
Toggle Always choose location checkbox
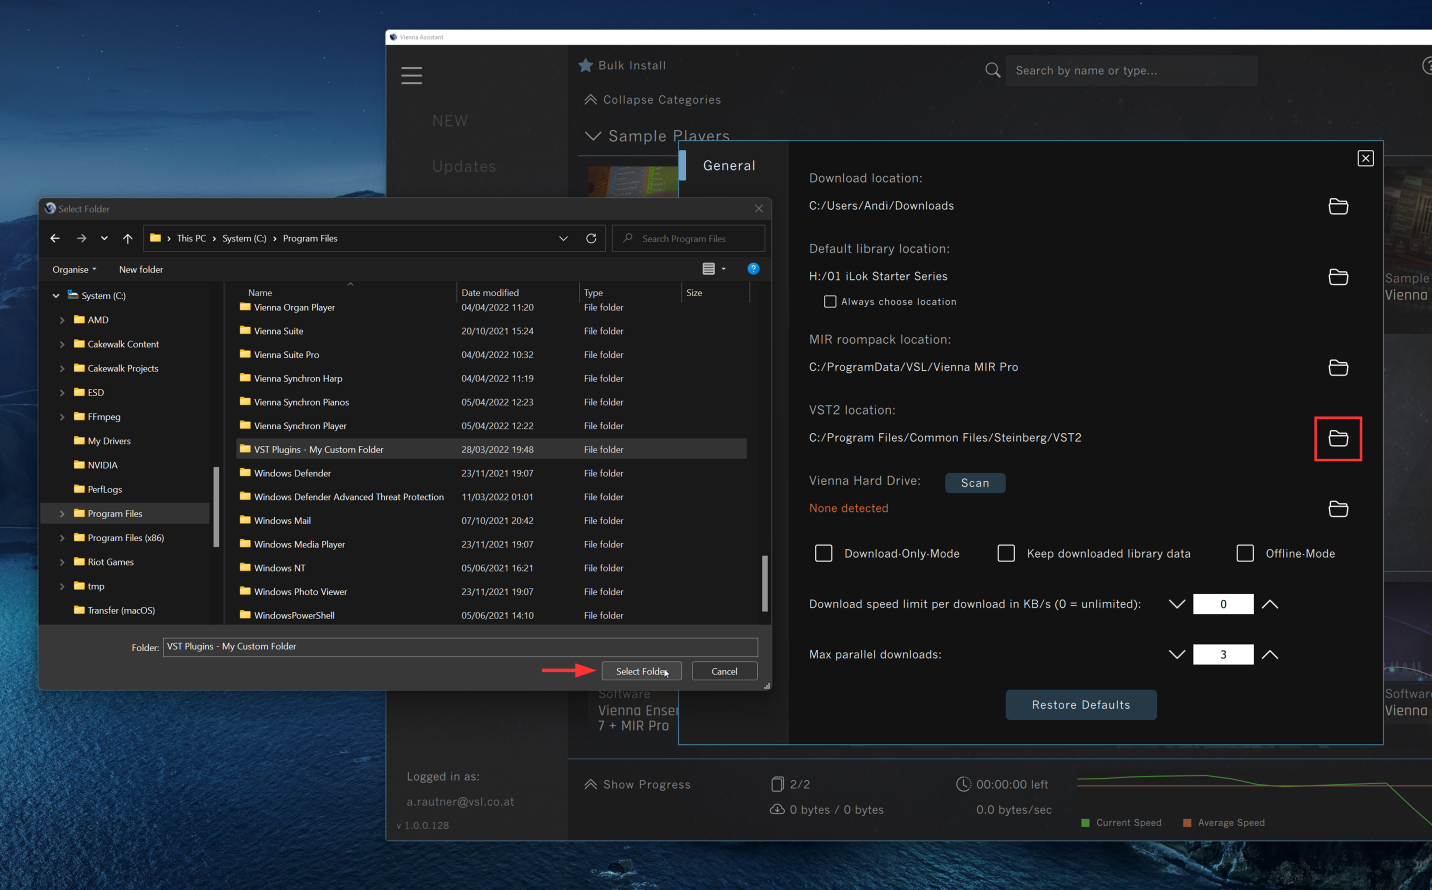pos(830,301)
